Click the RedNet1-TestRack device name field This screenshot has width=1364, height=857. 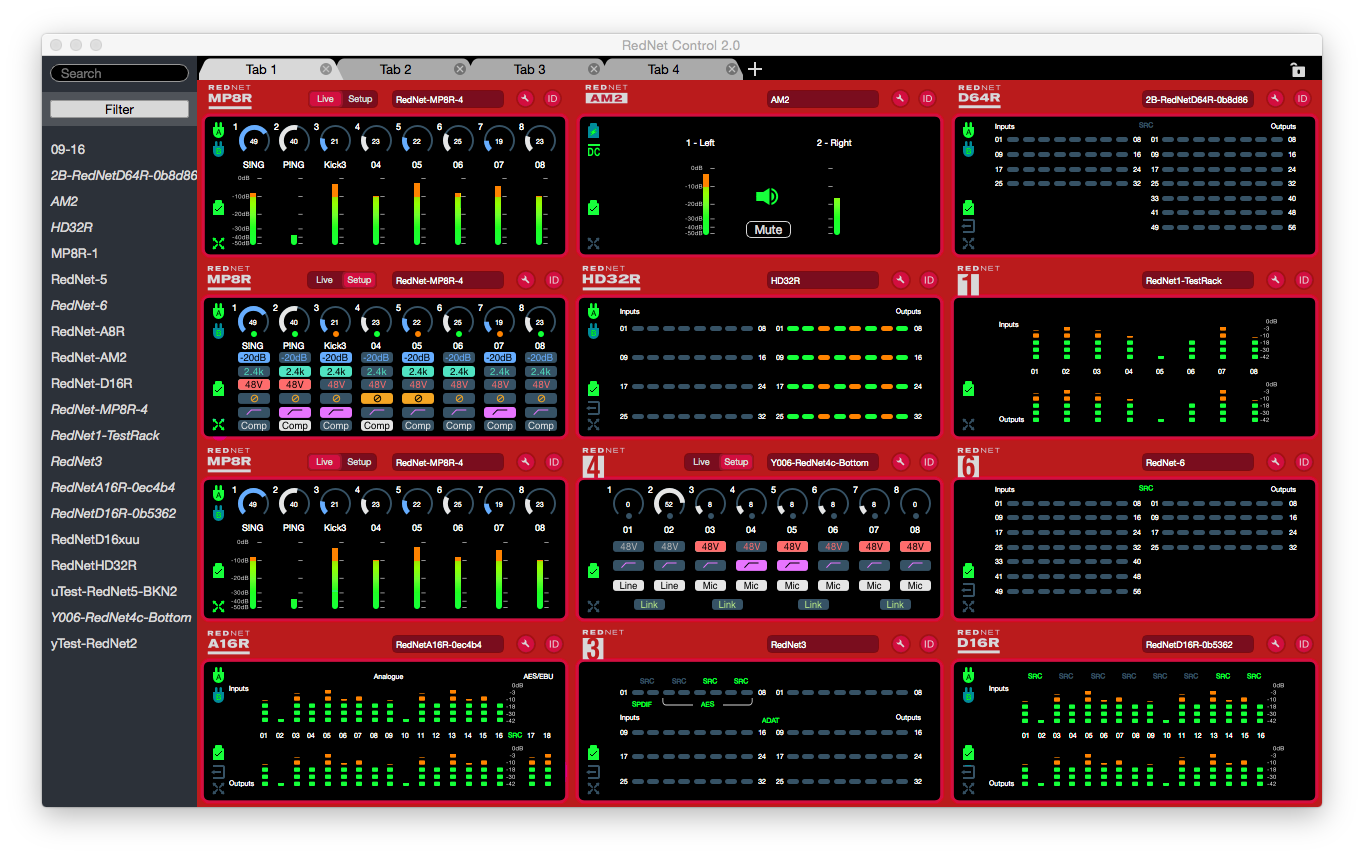[1198, 281]
